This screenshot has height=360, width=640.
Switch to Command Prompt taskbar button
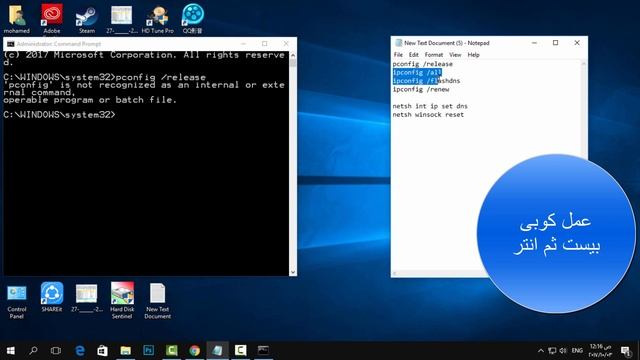[263, 350]
